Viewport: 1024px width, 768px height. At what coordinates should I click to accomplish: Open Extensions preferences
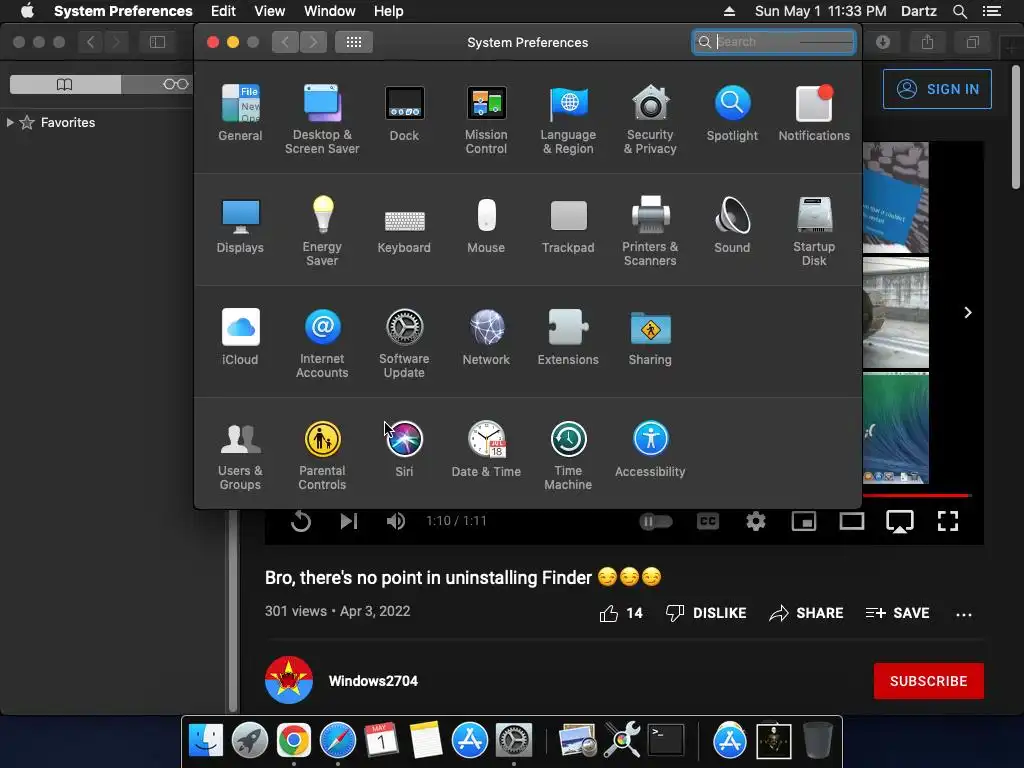[x=568, y=337]
